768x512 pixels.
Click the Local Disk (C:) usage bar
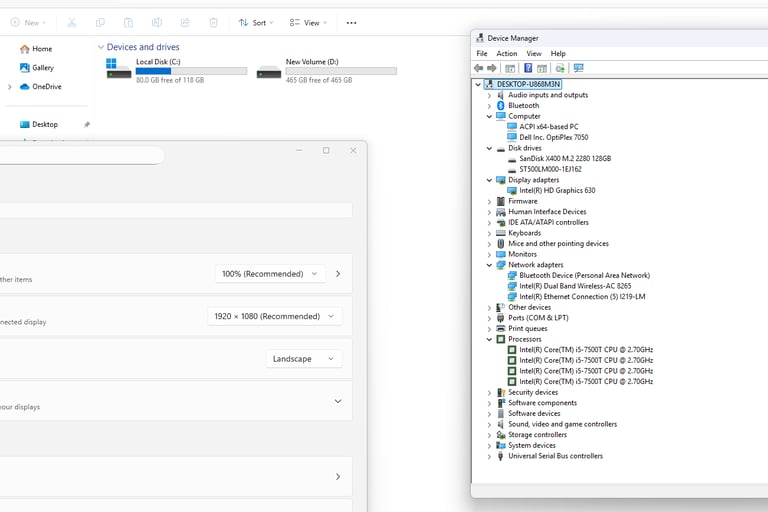click(x=192, y=71)
